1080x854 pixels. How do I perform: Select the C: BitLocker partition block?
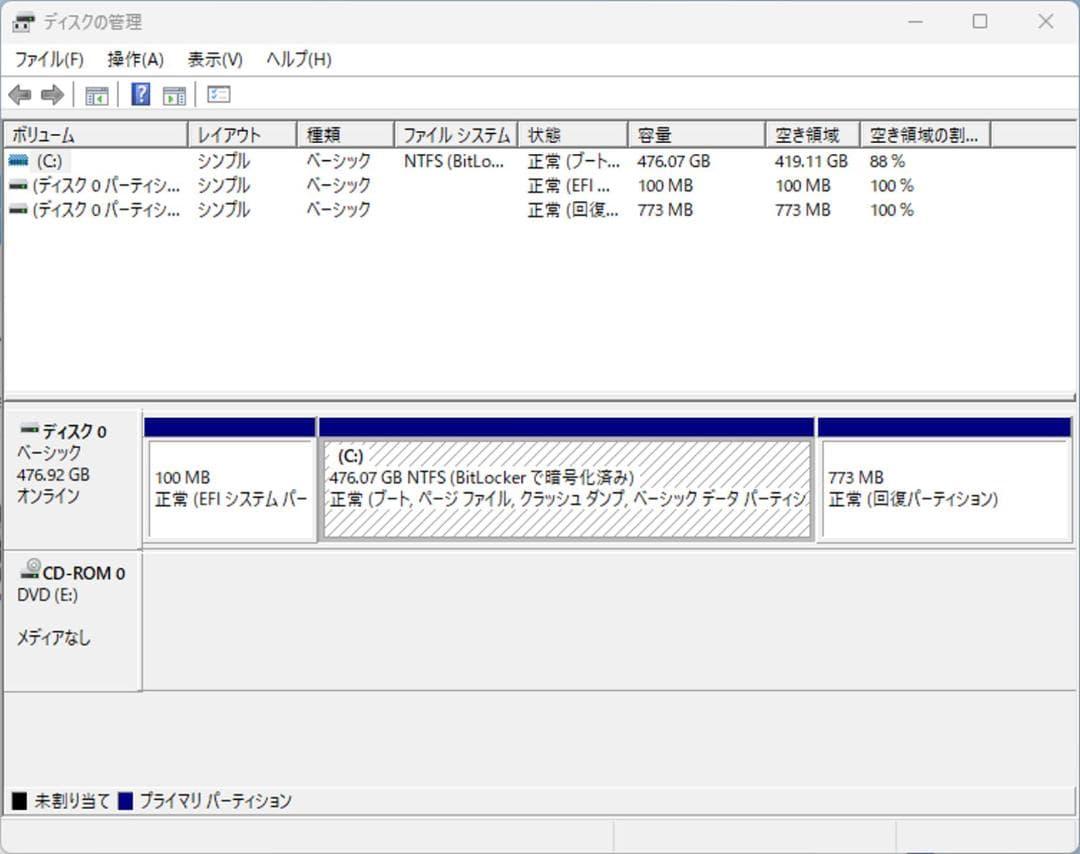click(x=565, y=480)
